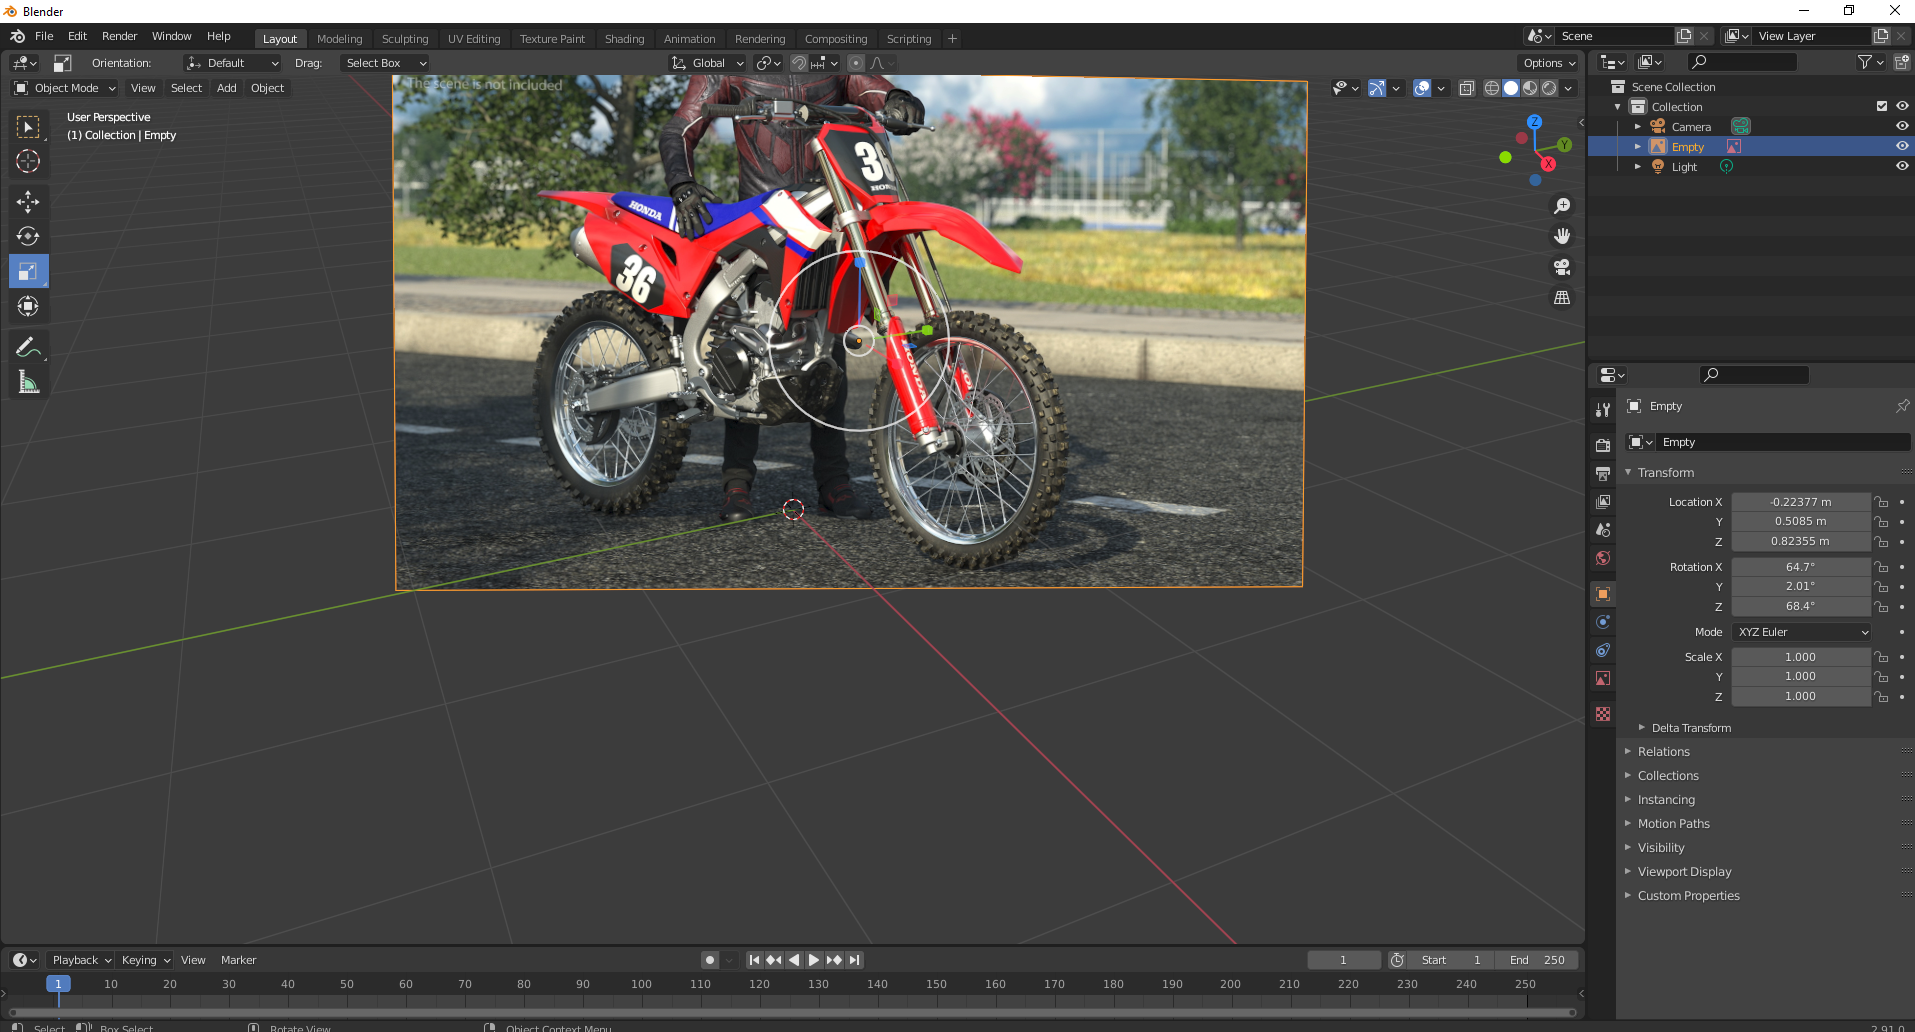Switch perspective/orthographic grid icon
The image size is (1915, 1032).
pyautogui.click(x=1562, y=298)
